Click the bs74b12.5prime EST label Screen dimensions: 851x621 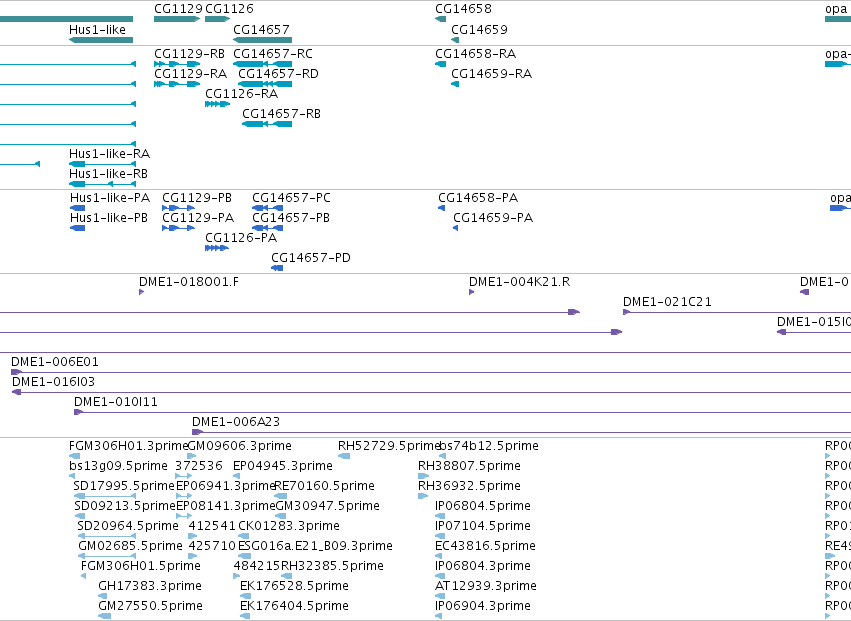pyautogui.click(x=488, y=446)
